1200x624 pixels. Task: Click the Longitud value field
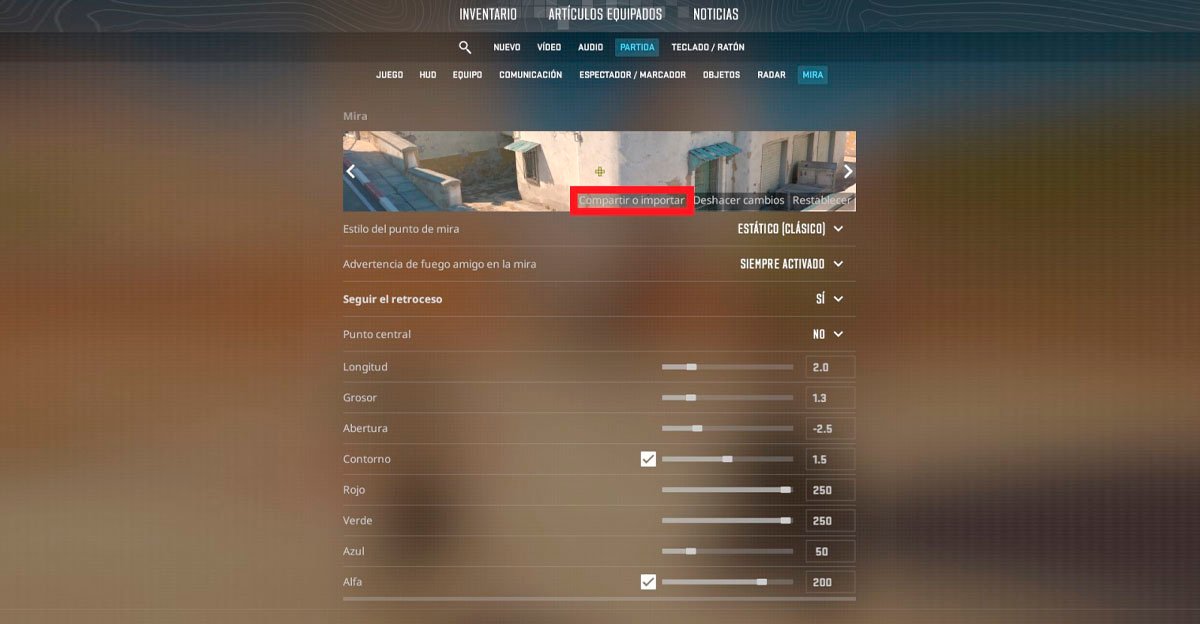pyautogui.click(x=830, y=367)
